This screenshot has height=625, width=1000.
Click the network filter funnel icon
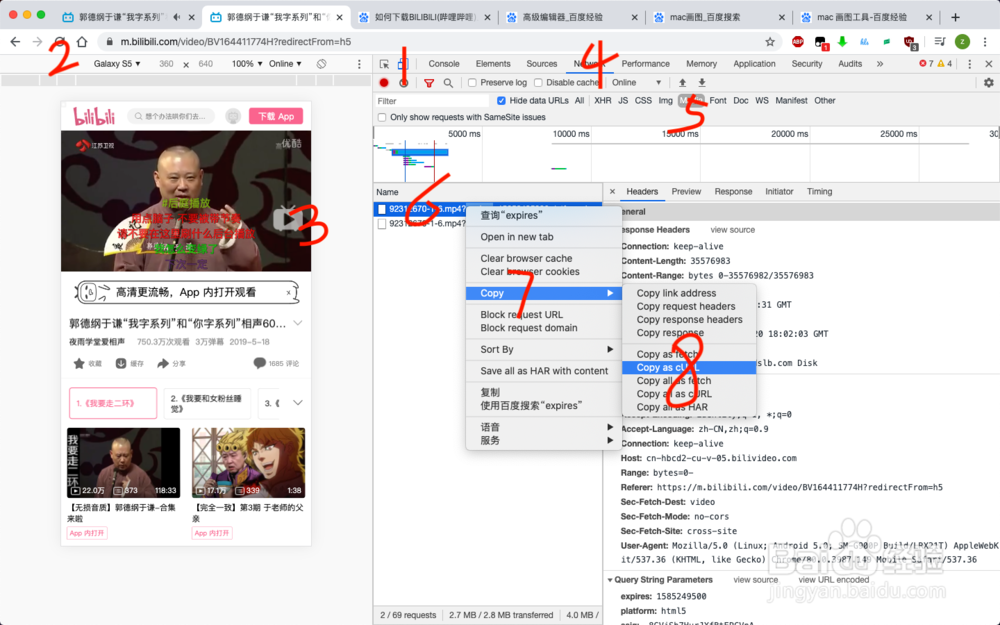pyautogui.click(x=429, y=83)
